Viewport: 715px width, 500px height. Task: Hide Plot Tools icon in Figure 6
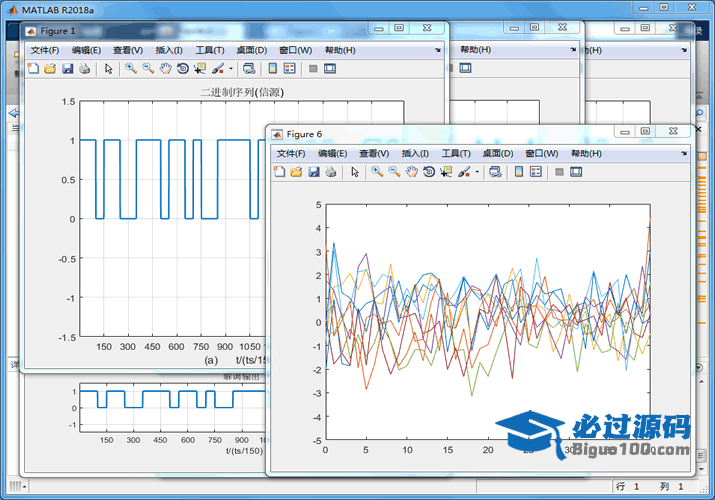click(559, 172)
